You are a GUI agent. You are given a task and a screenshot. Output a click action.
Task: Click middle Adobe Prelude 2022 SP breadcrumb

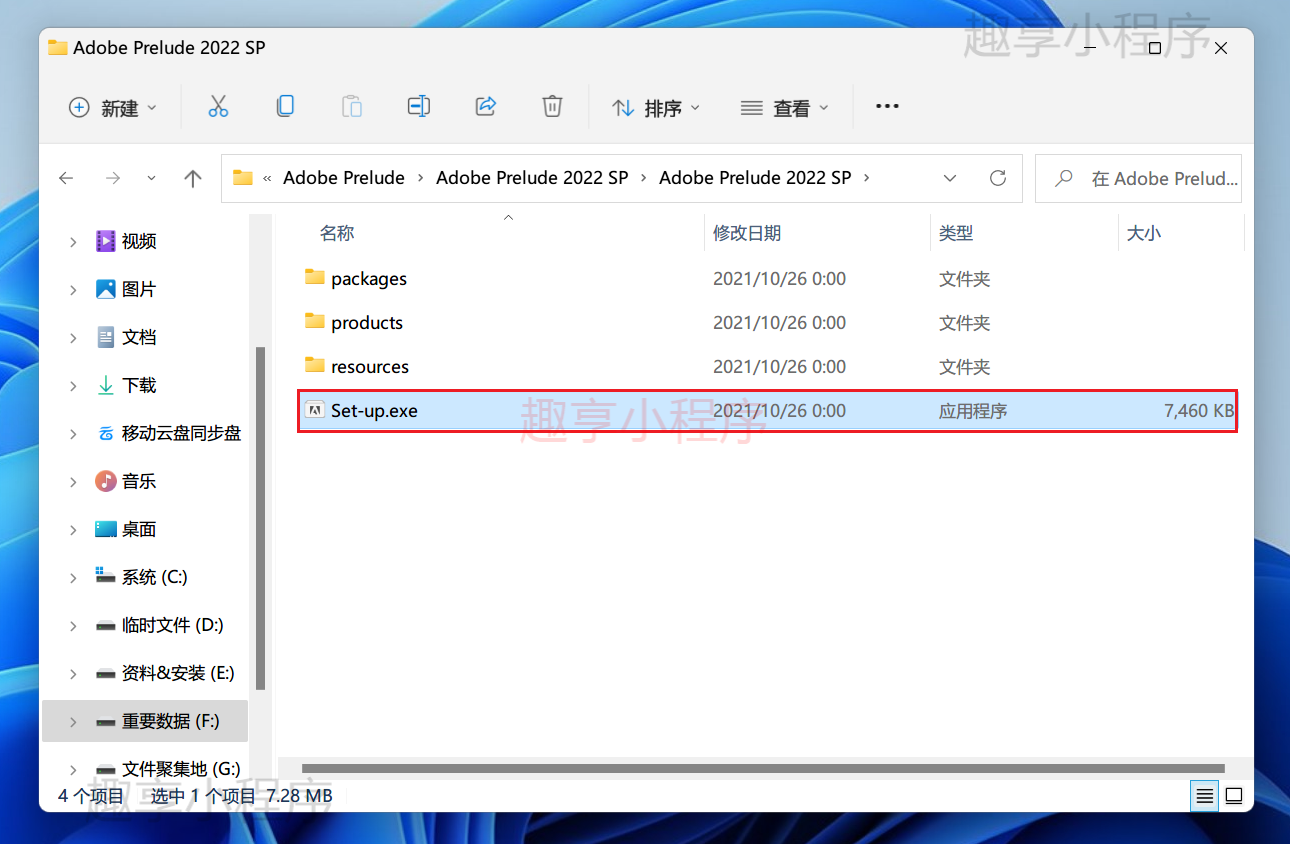532,178
